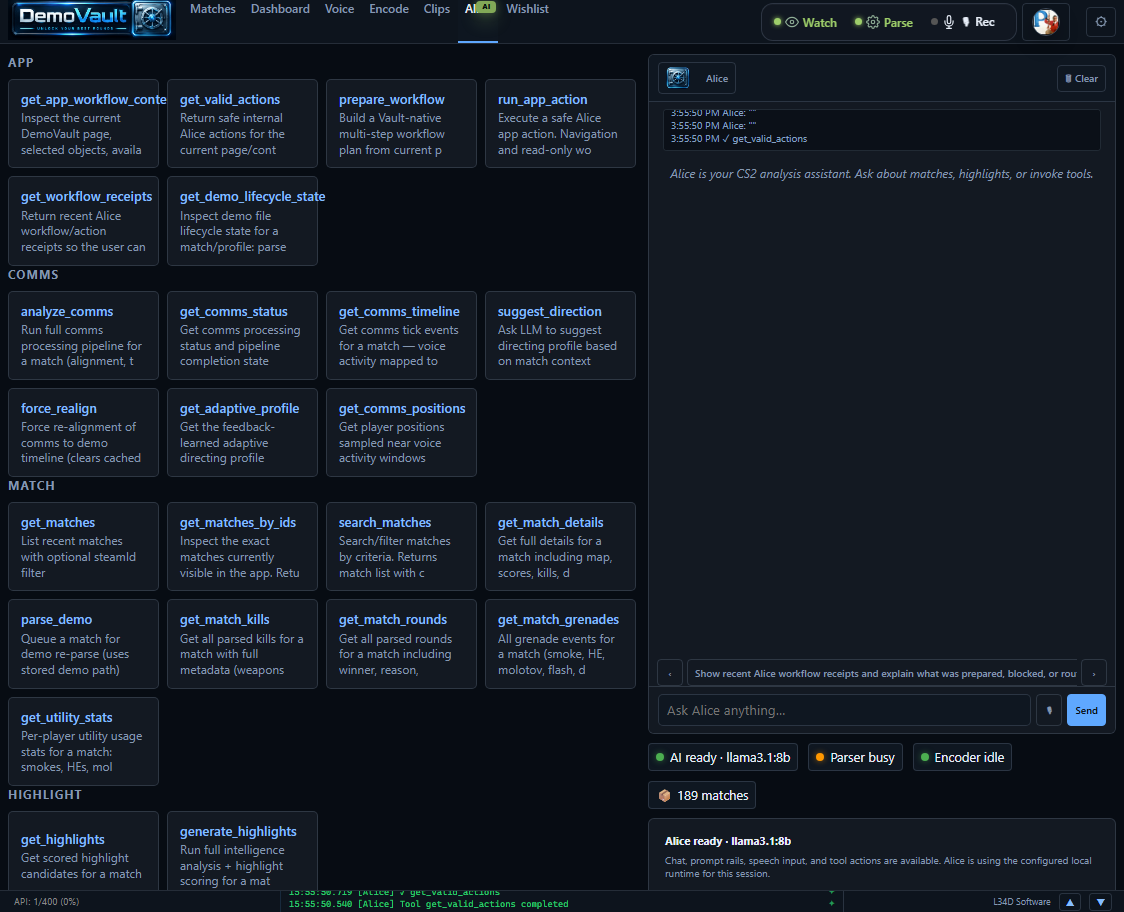Open the Matches tab

pos(213,9)
